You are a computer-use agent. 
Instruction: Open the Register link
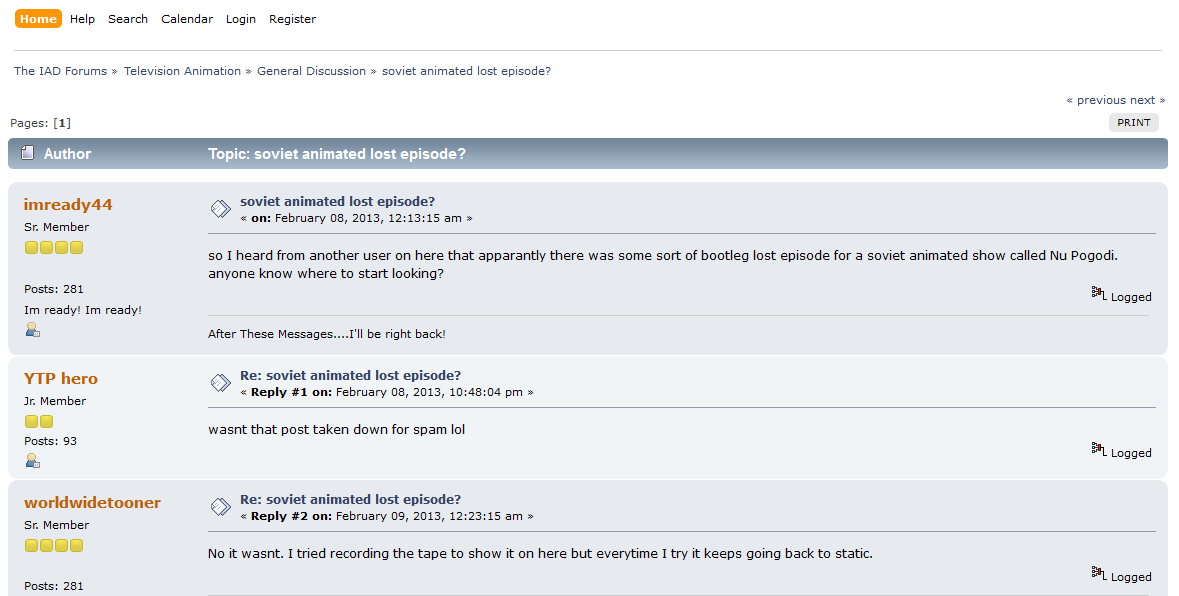292,19
